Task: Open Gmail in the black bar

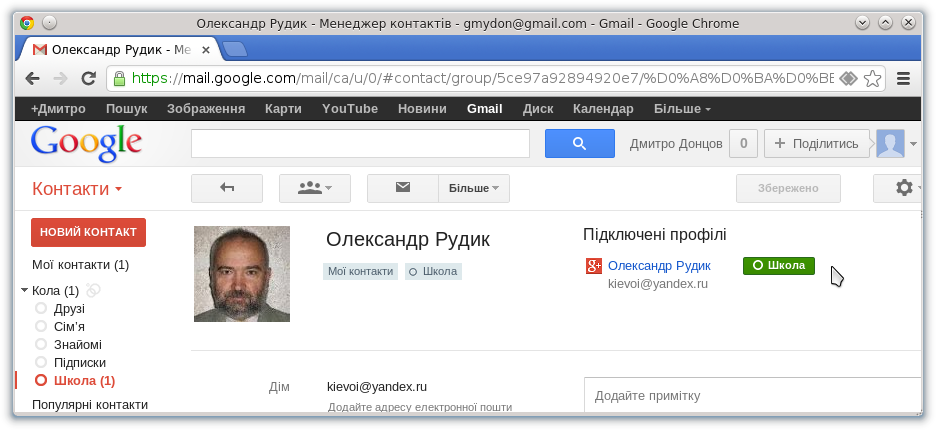Action: click(x=484, y=109)
